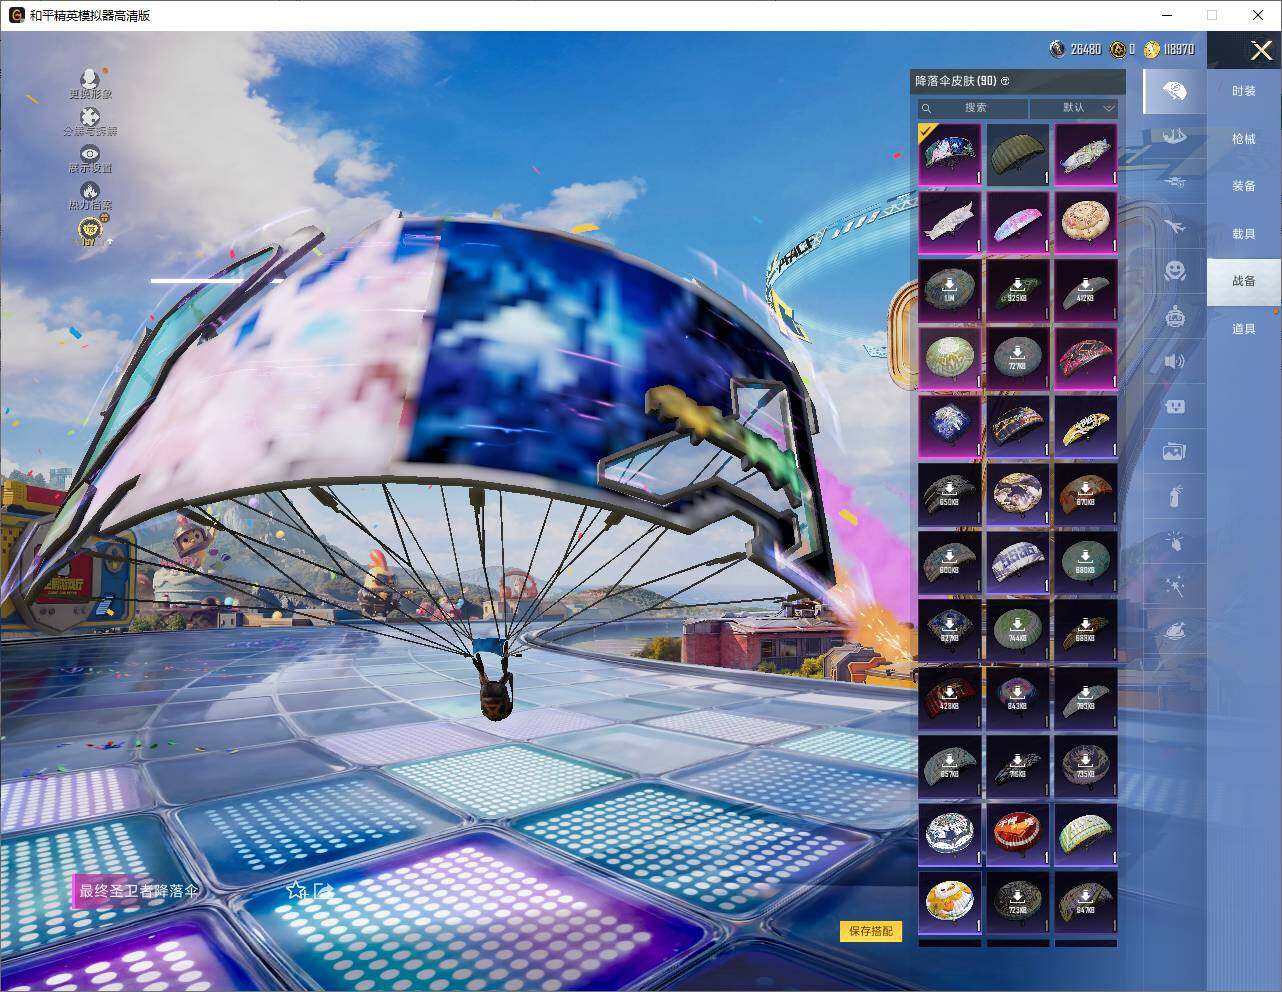Download the 429KB red parachute skin
This screenshot has height=992, width=1282.
(950, 699)
